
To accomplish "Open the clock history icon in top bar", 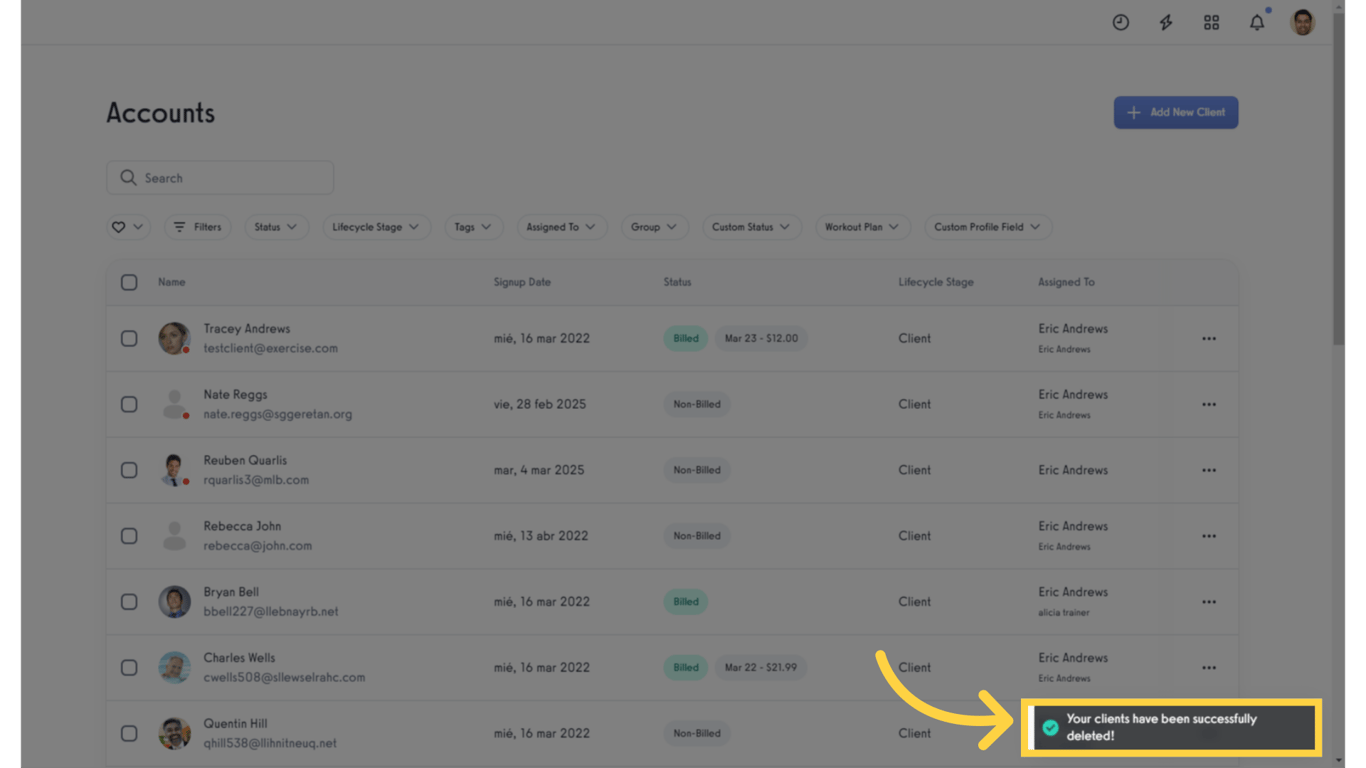I will [1120, 22].
